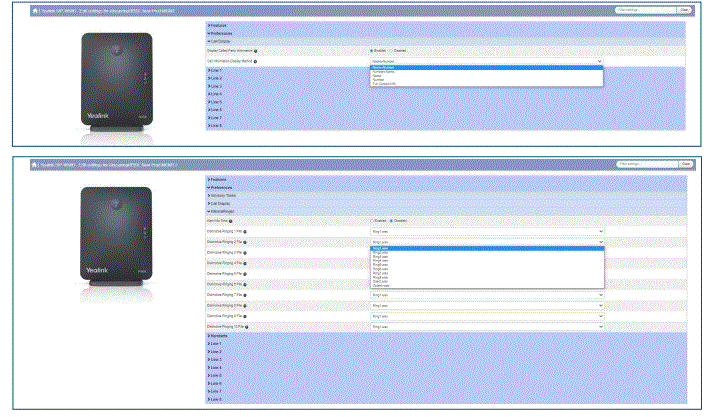Screen dimensions: 712x417
Task: Open the info icon beside Distinctive Ringing 3 File
Action: pyautogui.click(x=245, y=253)
